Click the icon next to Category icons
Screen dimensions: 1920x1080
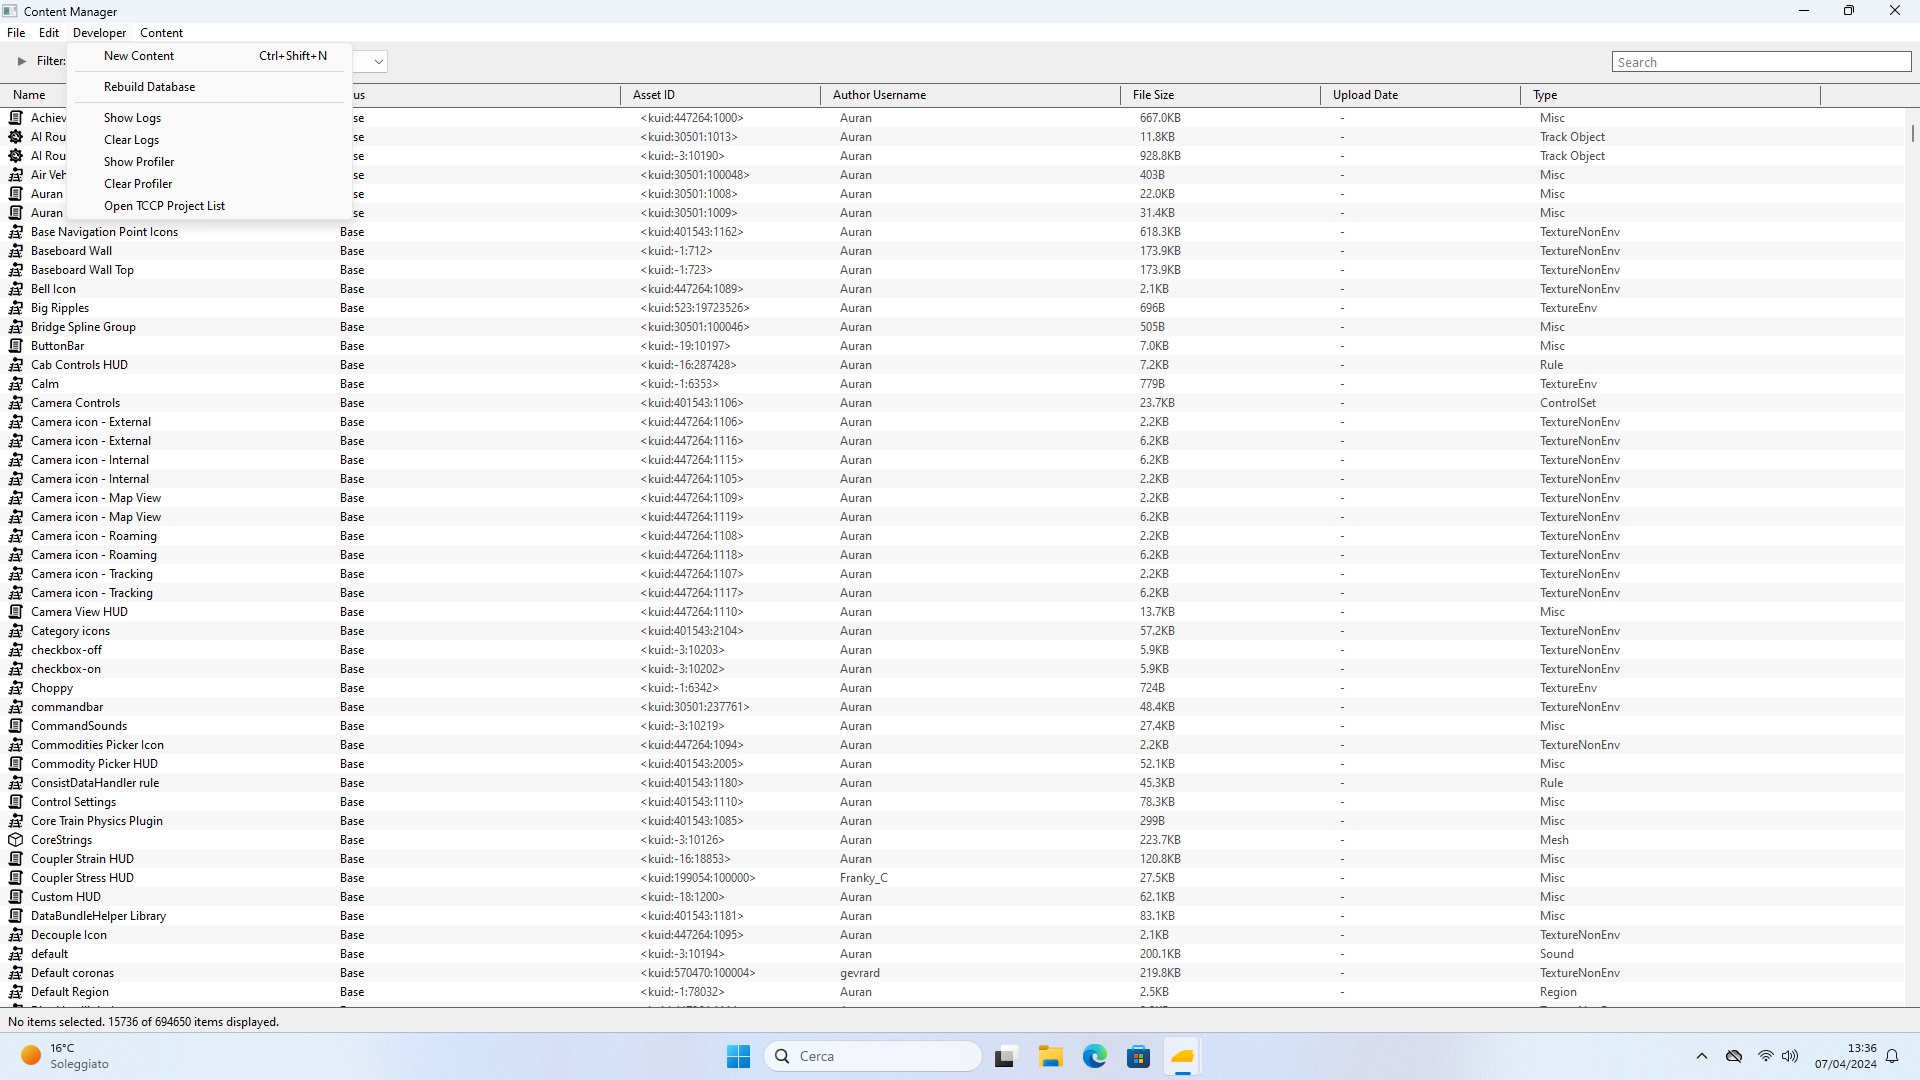[x=16, y=631]
